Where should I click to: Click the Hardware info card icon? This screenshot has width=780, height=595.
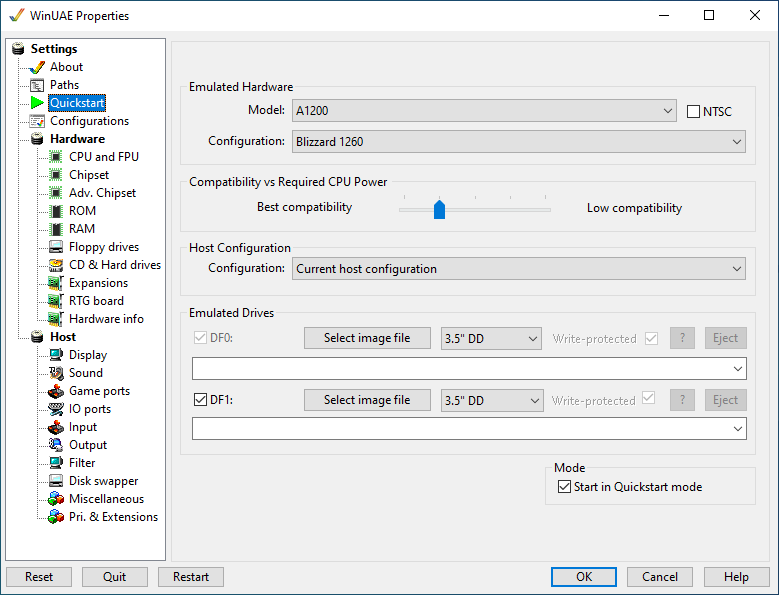pos(56,319)
